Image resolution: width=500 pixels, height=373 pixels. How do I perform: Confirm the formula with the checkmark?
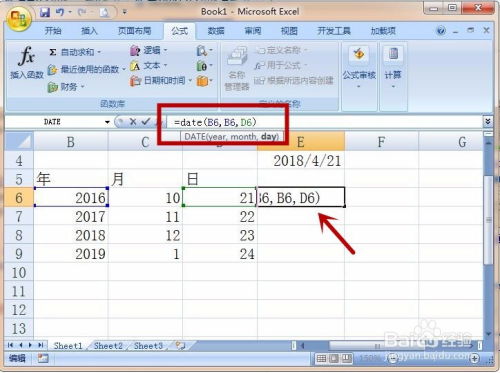point(146,122)
